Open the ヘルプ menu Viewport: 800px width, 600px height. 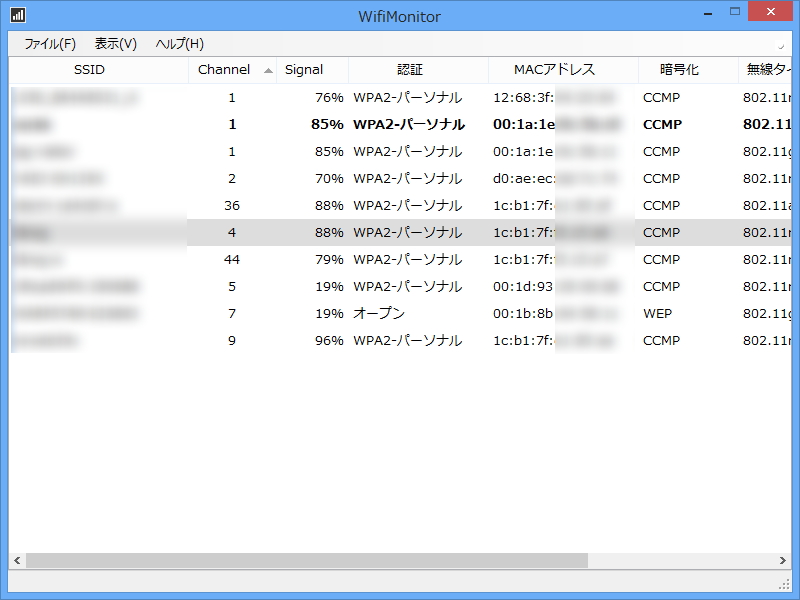176,44
